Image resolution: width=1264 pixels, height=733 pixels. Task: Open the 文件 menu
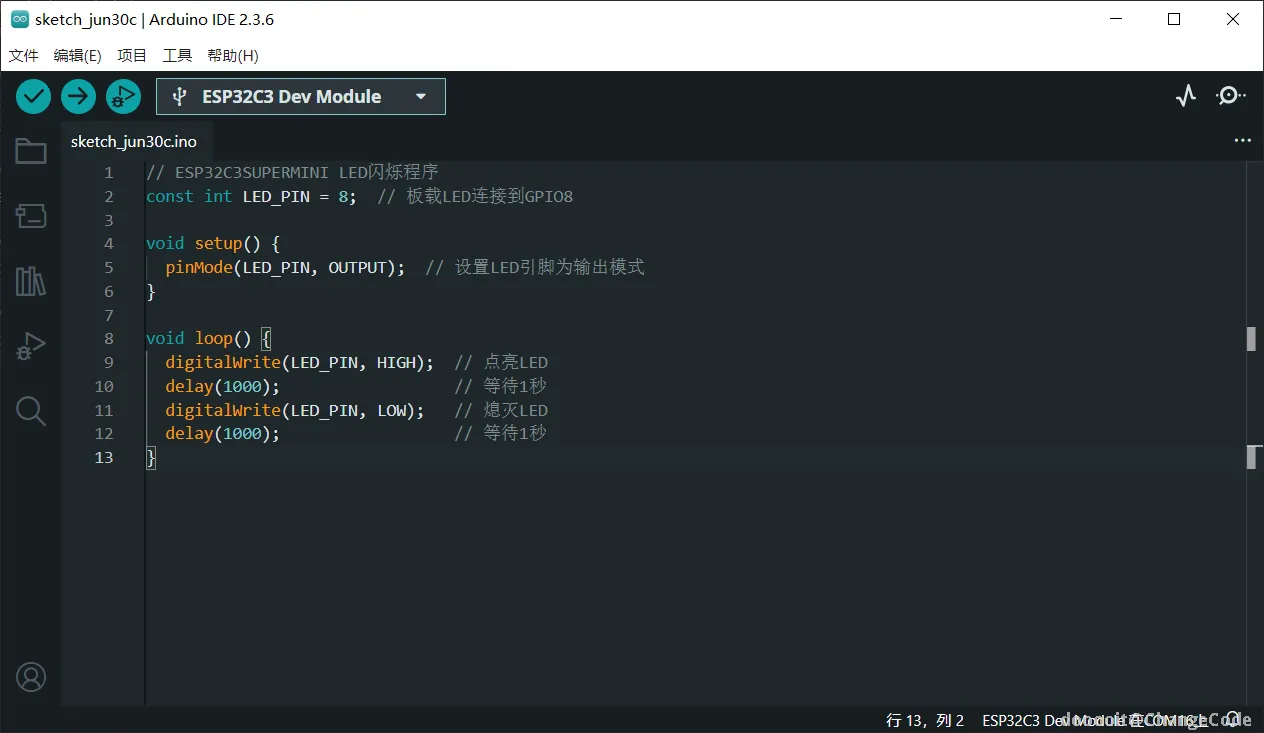tap(24, 56)
